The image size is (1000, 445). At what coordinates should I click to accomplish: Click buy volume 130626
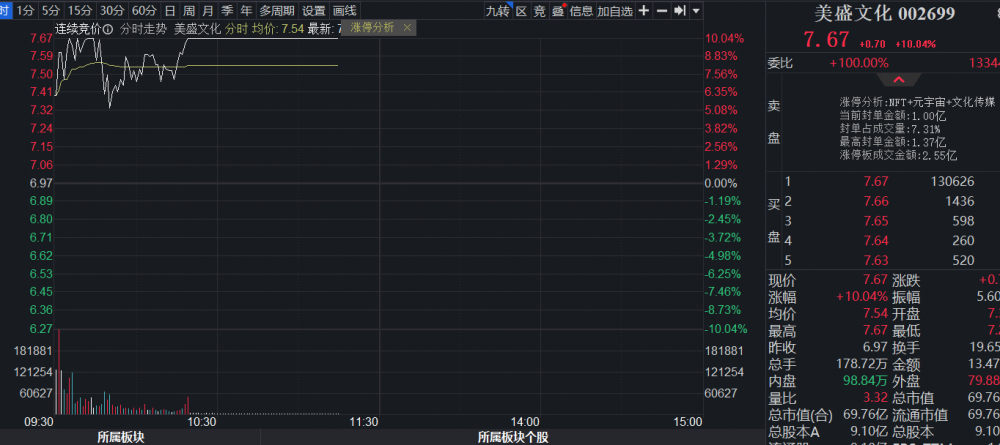[x=951, y=182]
